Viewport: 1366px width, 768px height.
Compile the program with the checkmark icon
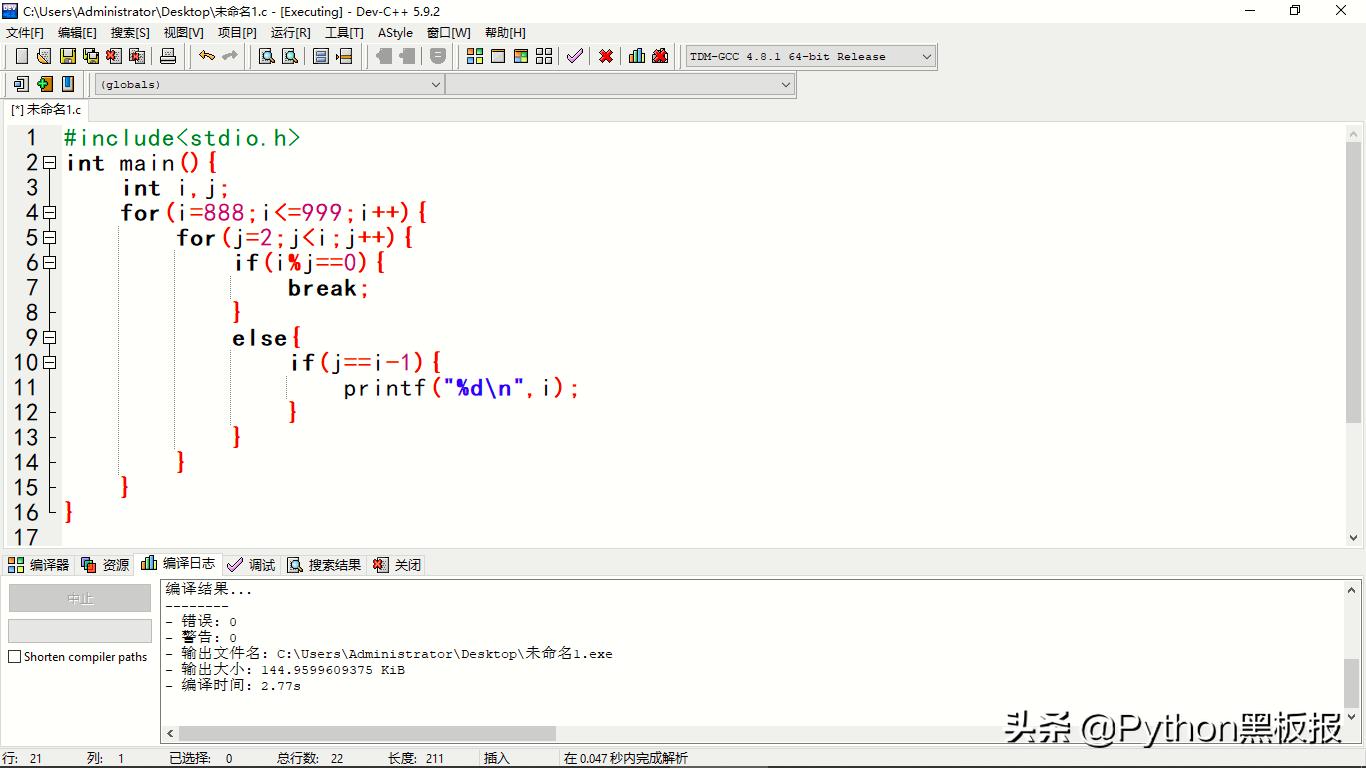tap(575, 56)
